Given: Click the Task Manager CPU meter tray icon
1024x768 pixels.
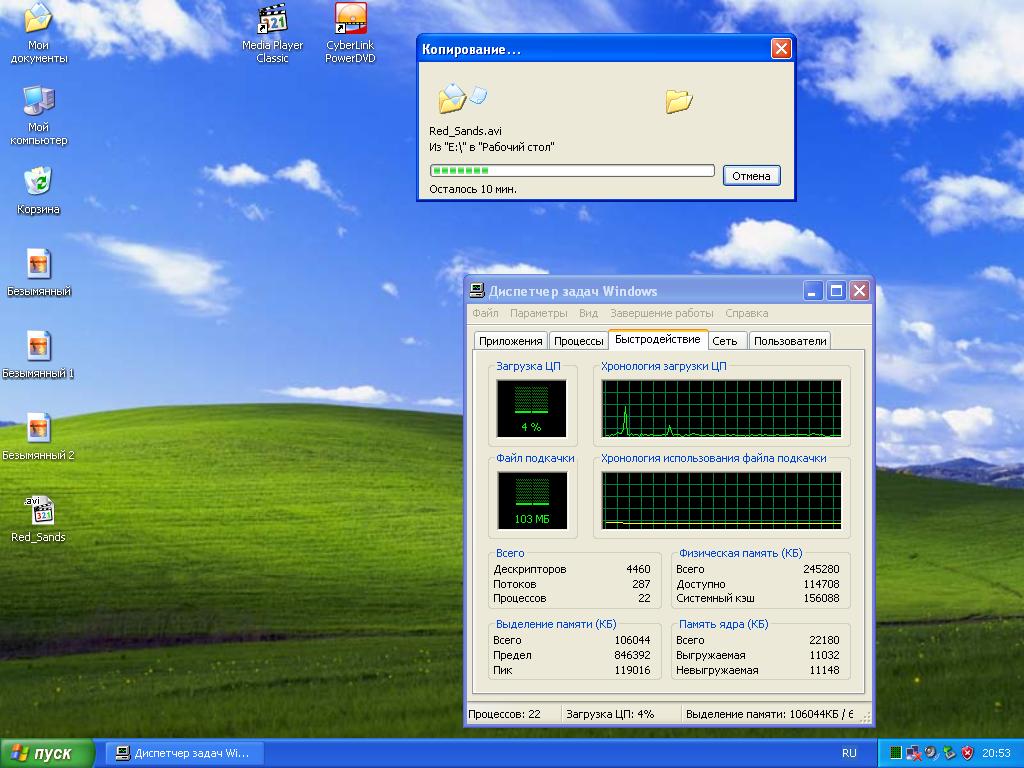Looking at the screenshot, I should [896, 753].
